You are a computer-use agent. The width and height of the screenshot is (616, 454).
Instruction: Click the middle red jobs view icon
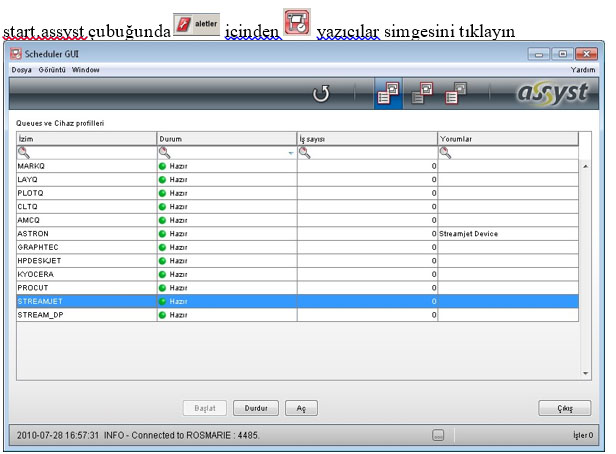tap(422, 93)
